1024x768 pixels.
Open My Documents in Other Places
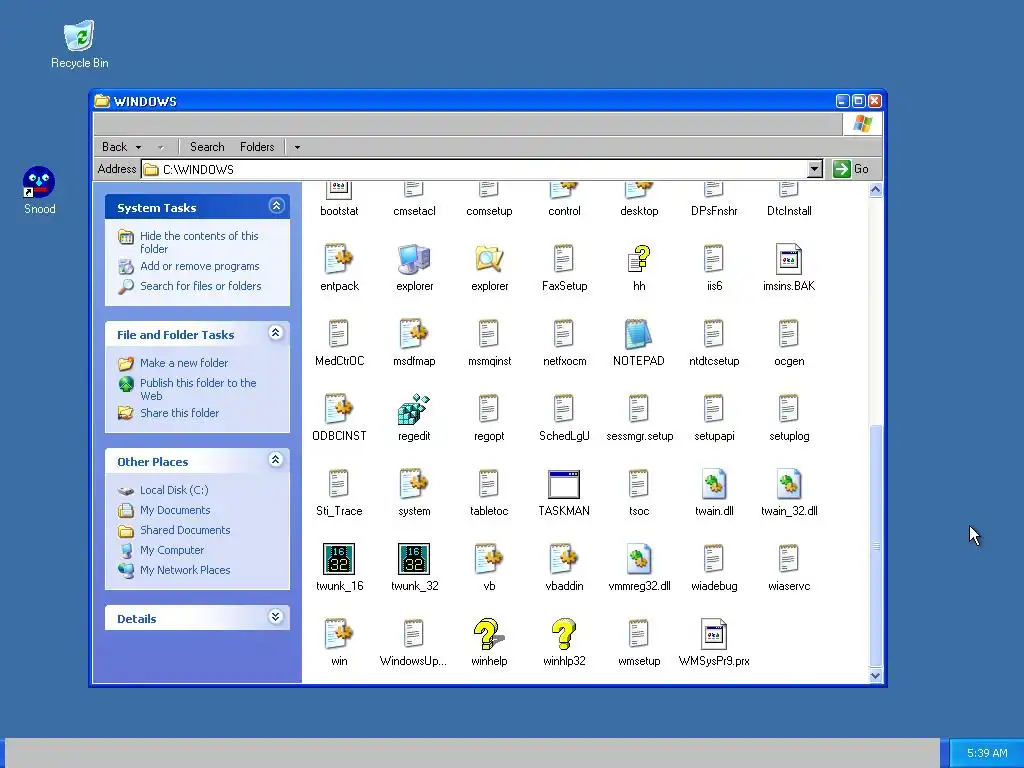pos(174,510)
